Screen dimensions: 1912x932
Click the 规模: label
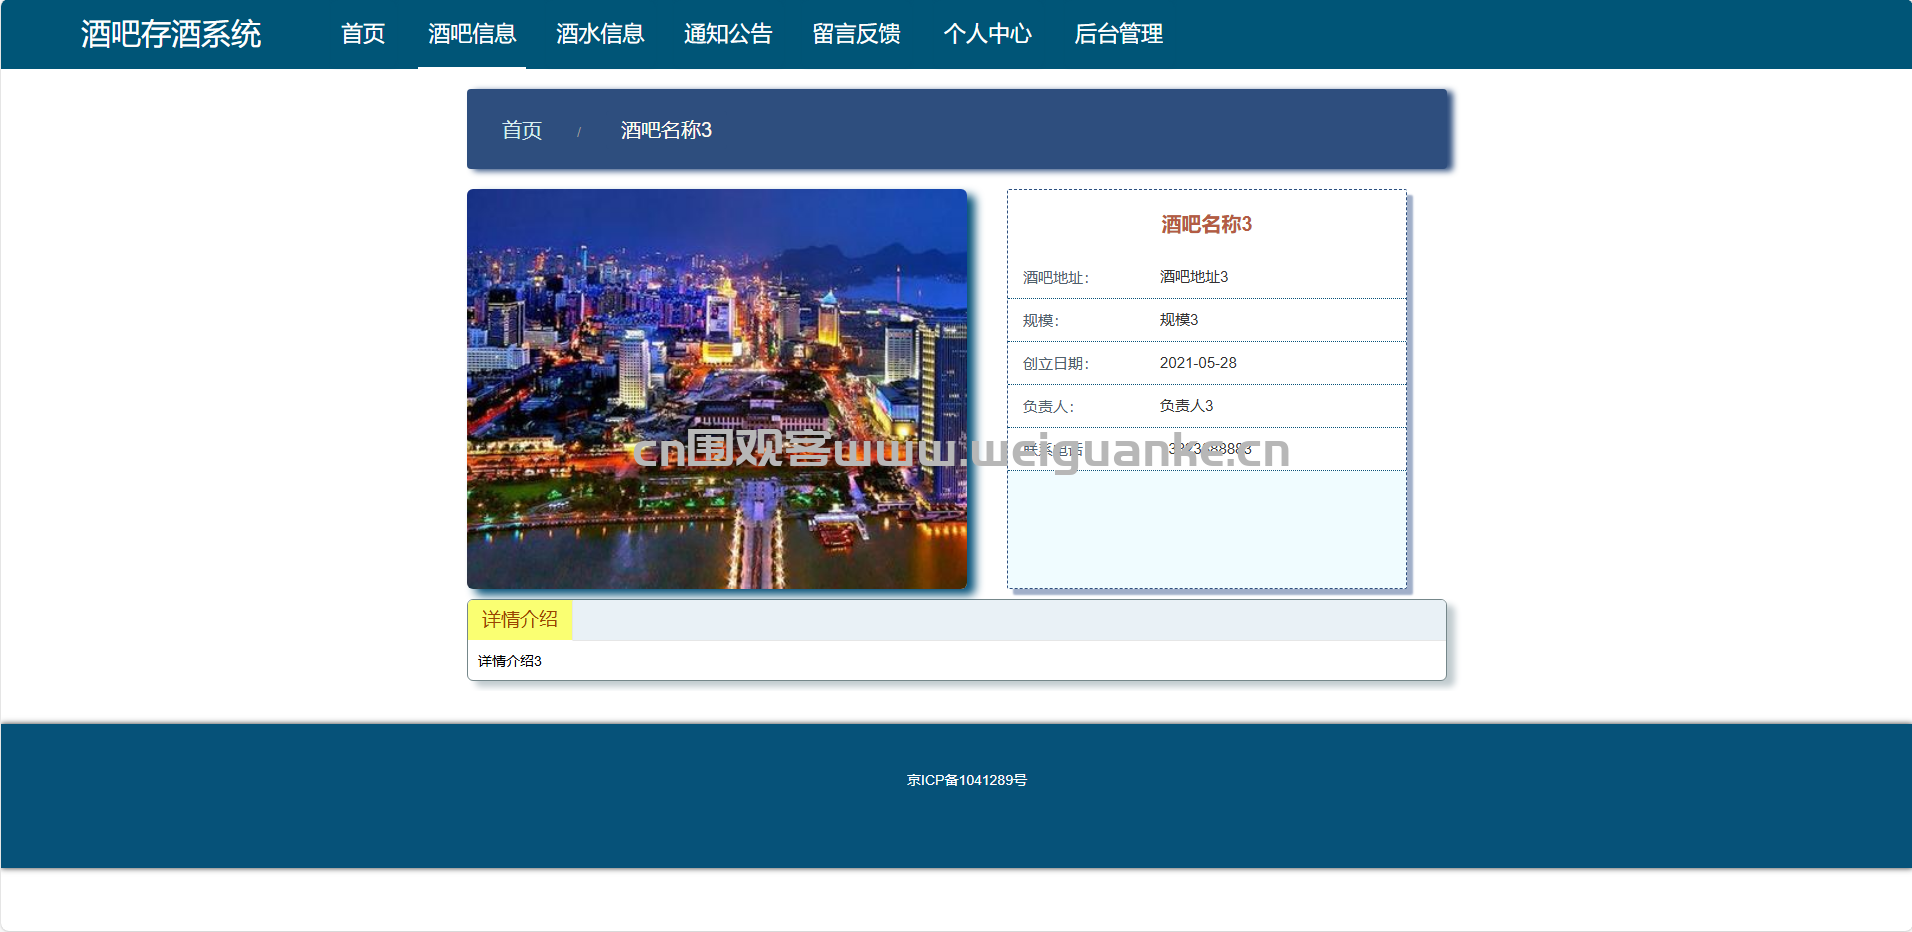coord(1040,320)
